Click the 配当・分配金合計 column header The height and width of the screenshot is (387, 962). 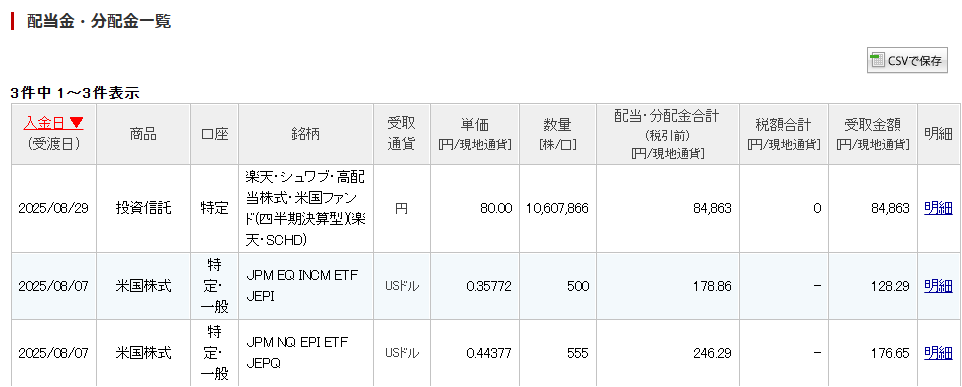click(668, 134)
